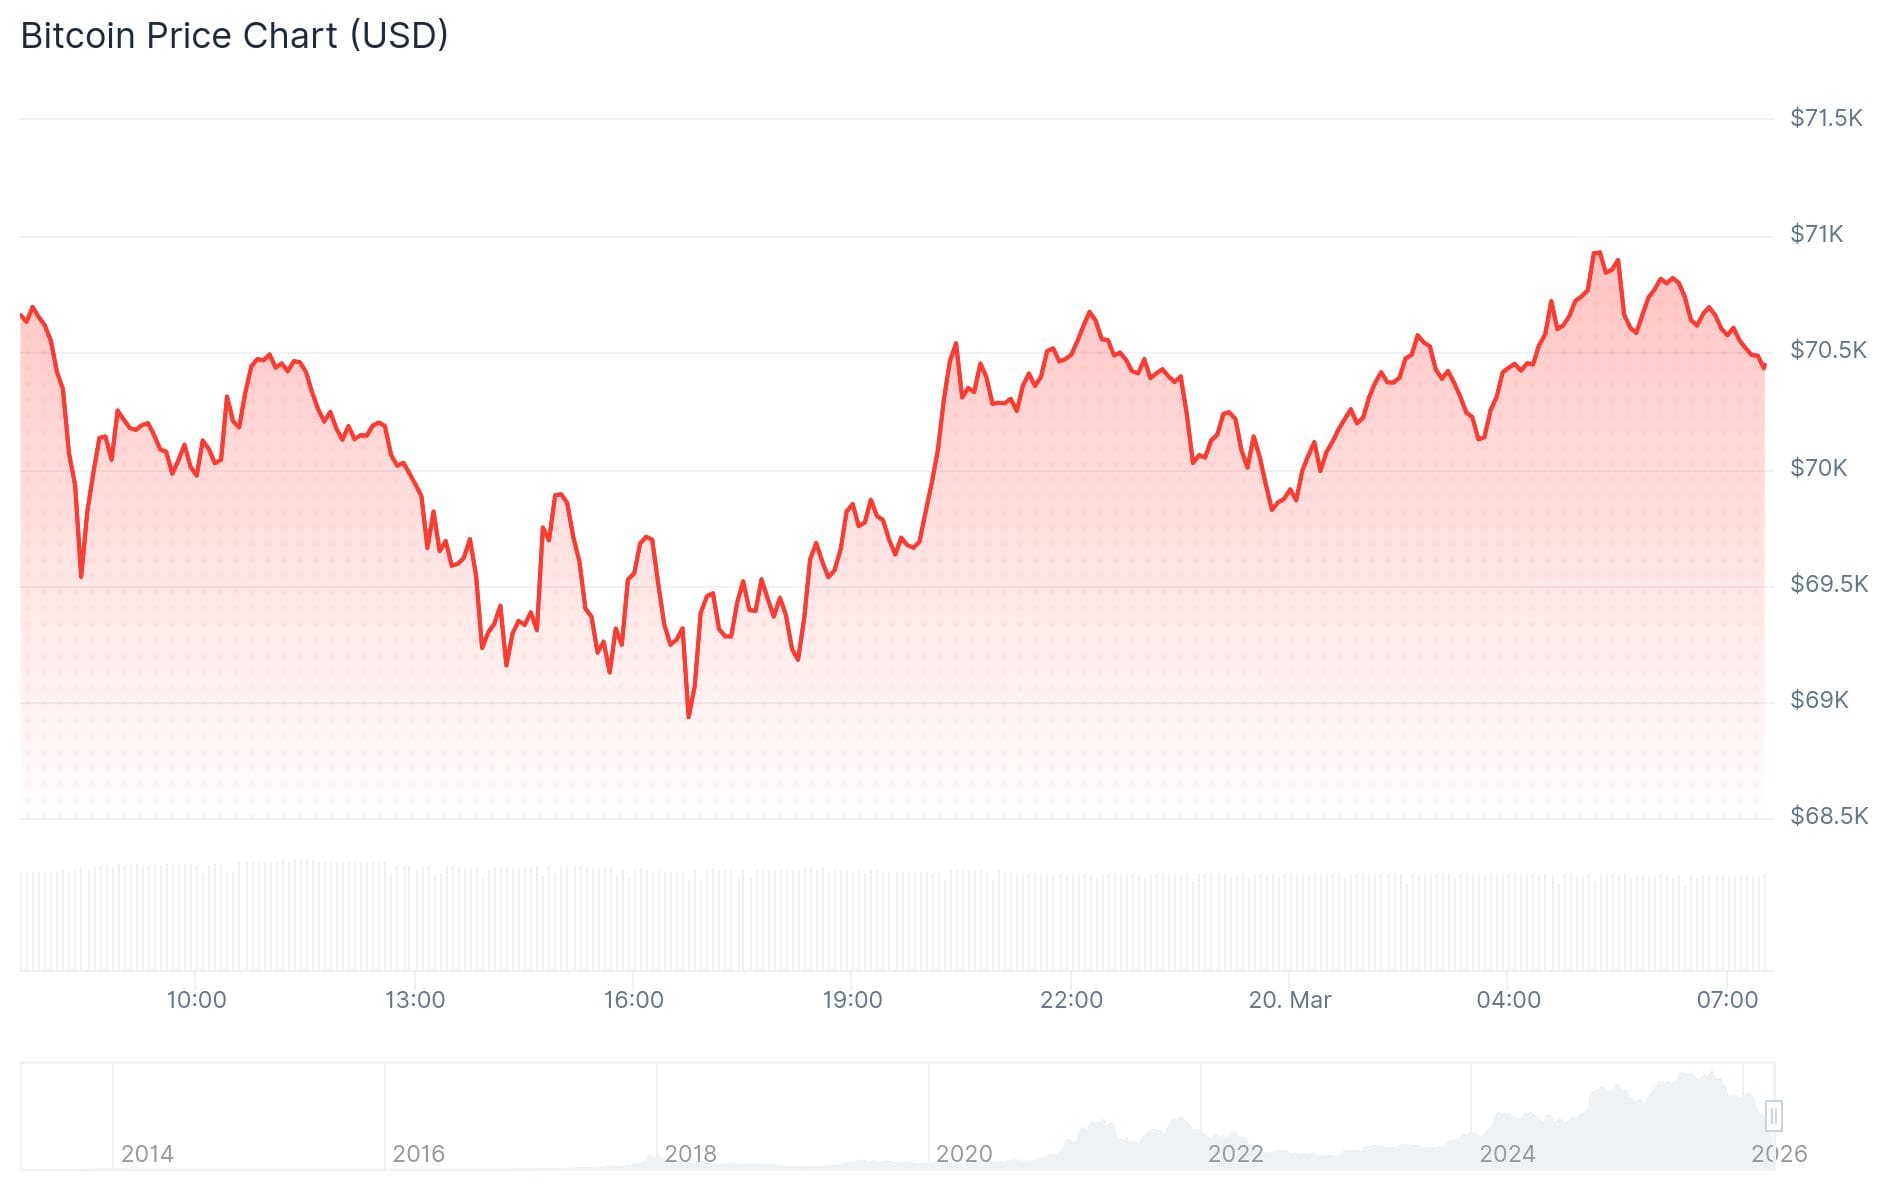The width and height of the screenshot is (1892, 1200).
Task: Pick the 2022 navigator timeline label
Action: [1235, 1154]
